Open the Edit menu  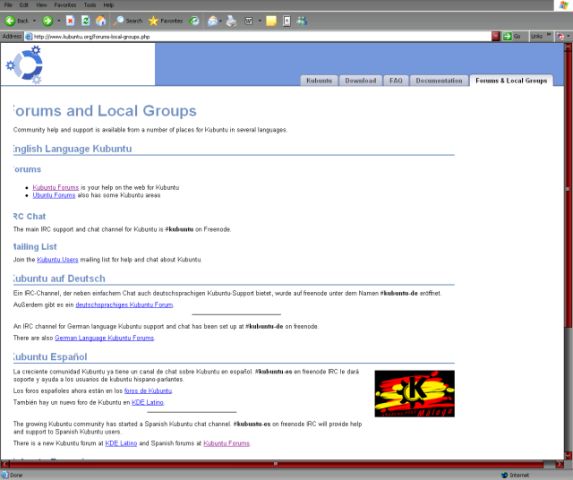[x=24, y=5]
